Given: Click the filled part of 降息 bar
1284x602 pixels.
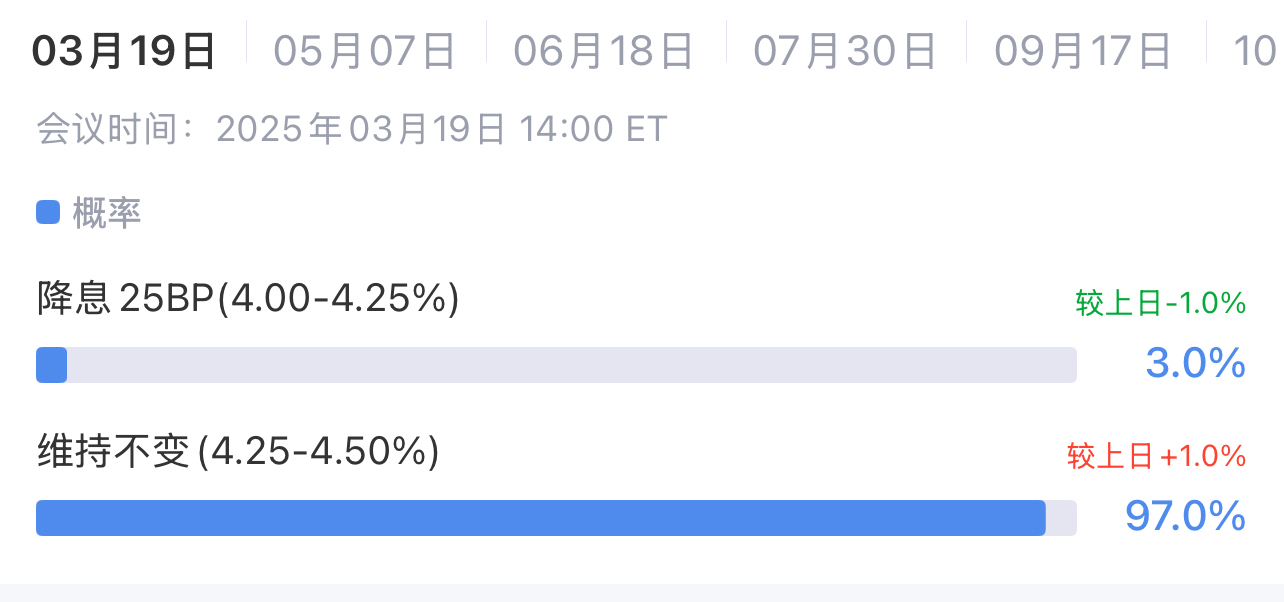Looking at the screenshot, I should (51, 365).
